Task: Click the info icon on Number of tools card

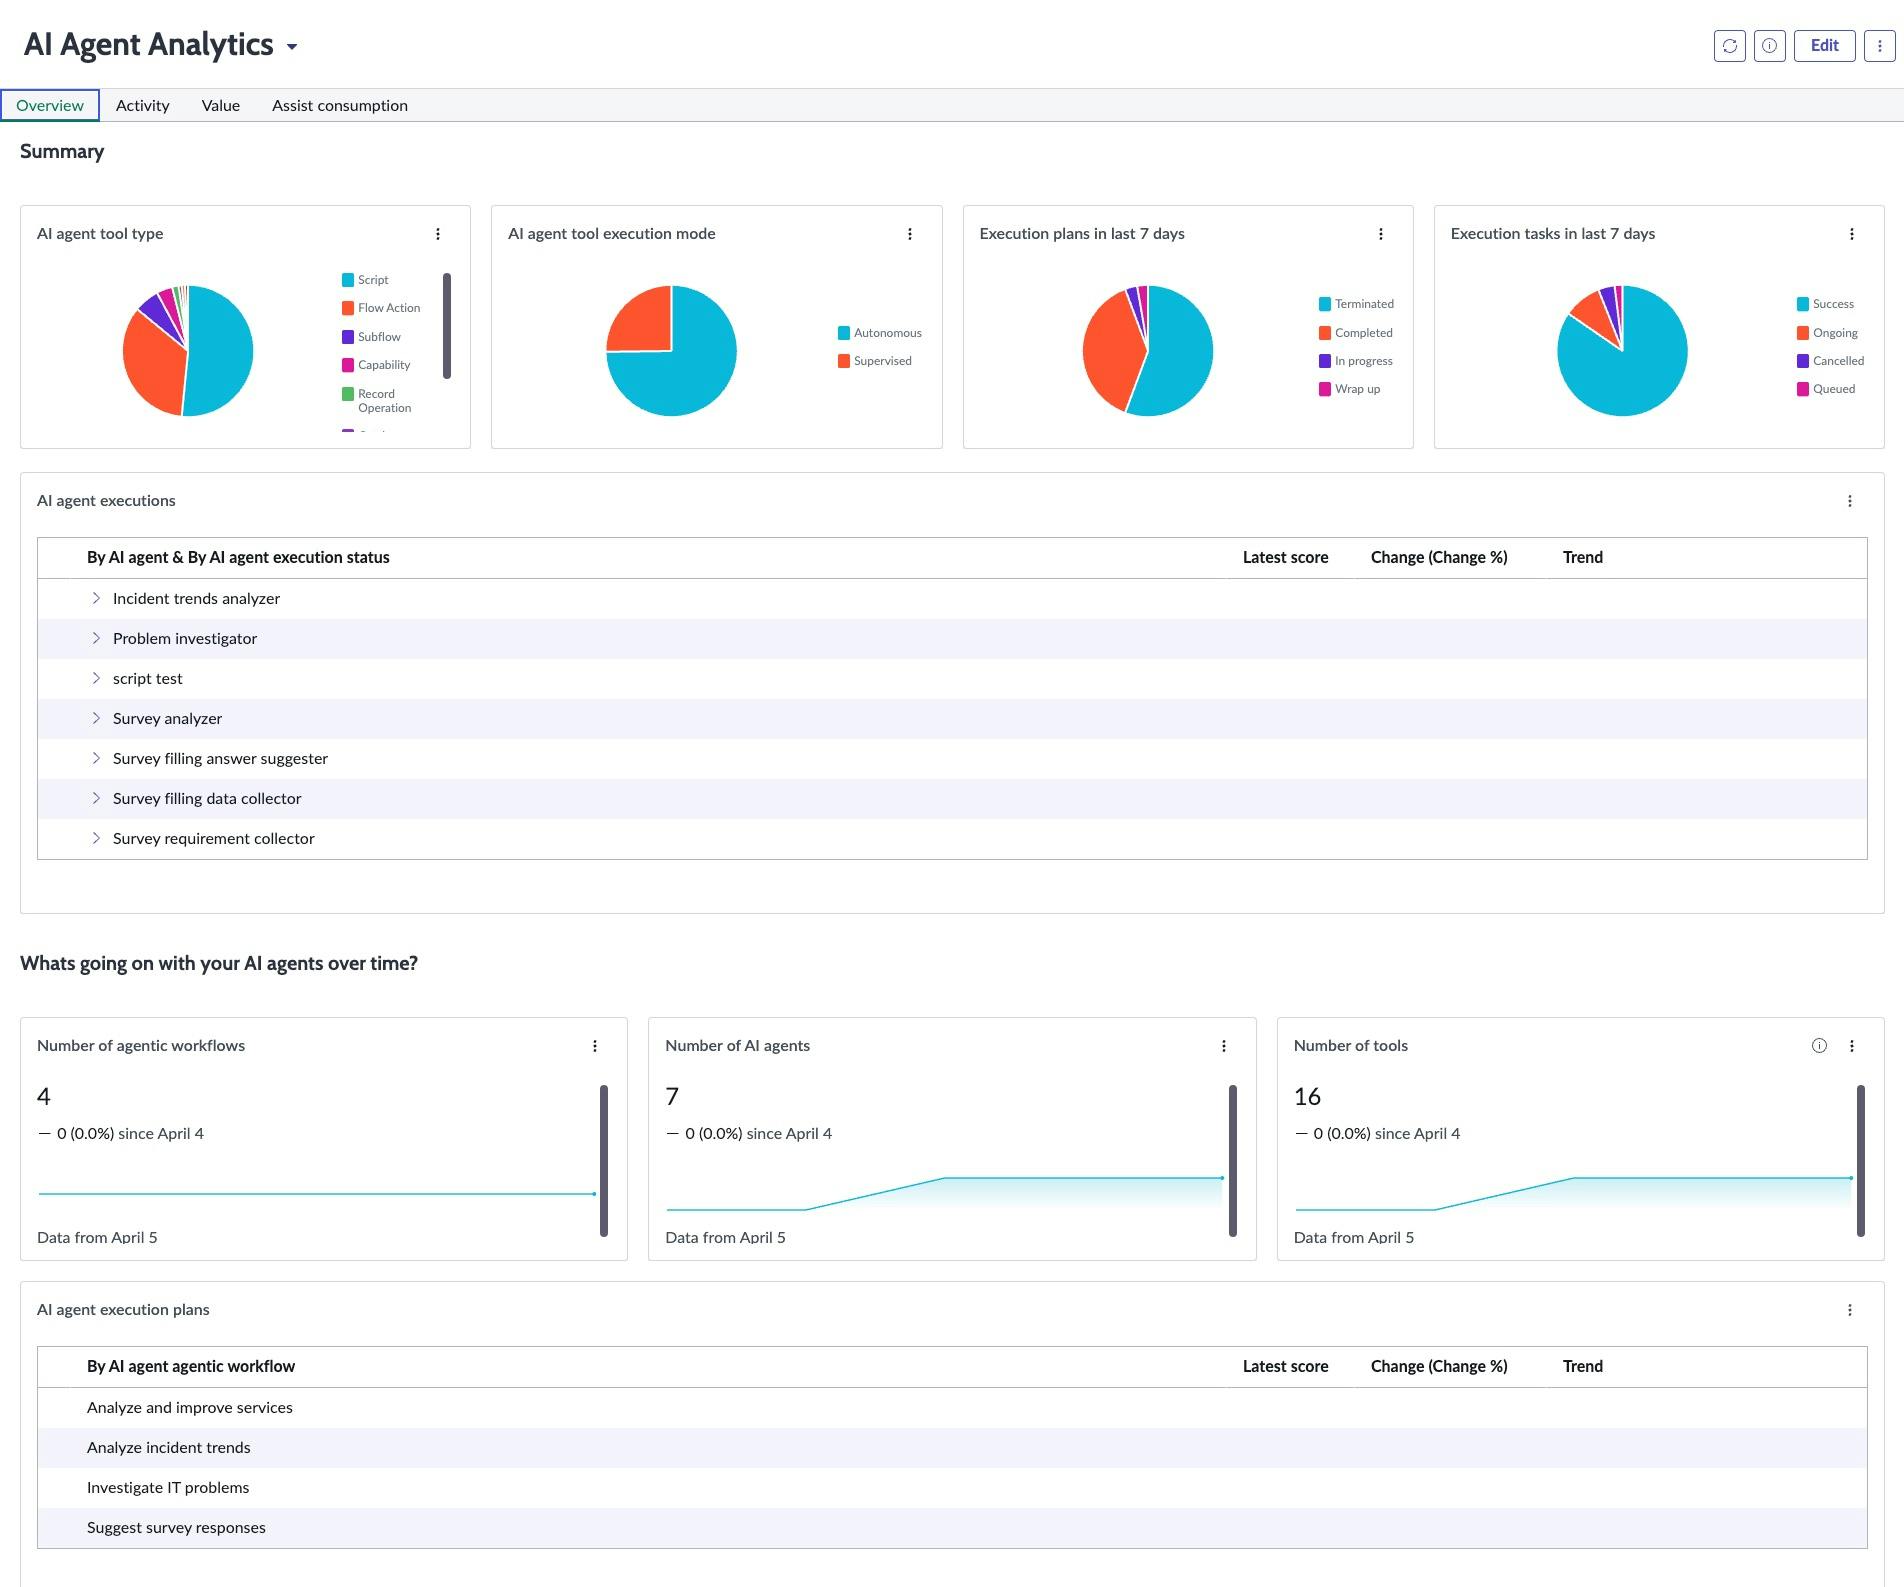Action: [x=1818, y=1046]
